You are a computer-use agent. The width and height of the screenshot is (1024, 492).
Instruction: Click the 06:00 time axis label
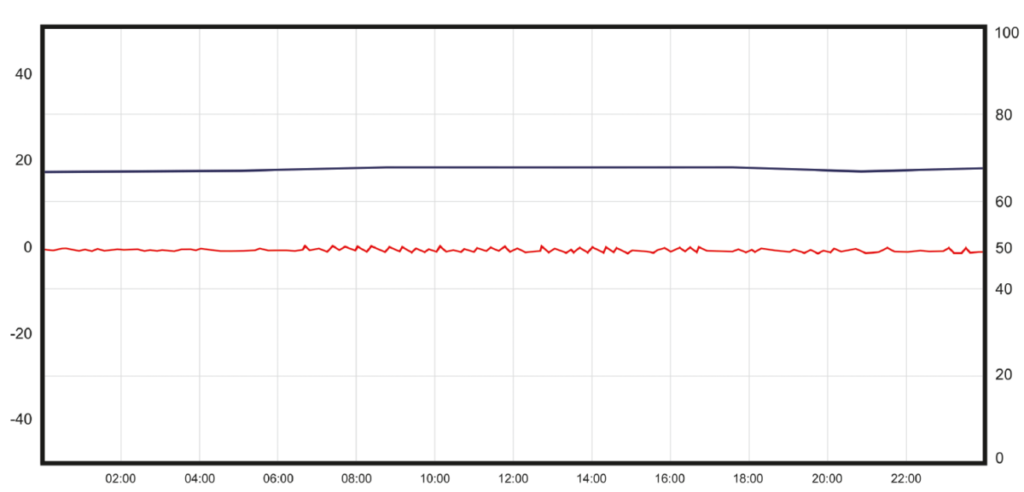tap(278, 478)
